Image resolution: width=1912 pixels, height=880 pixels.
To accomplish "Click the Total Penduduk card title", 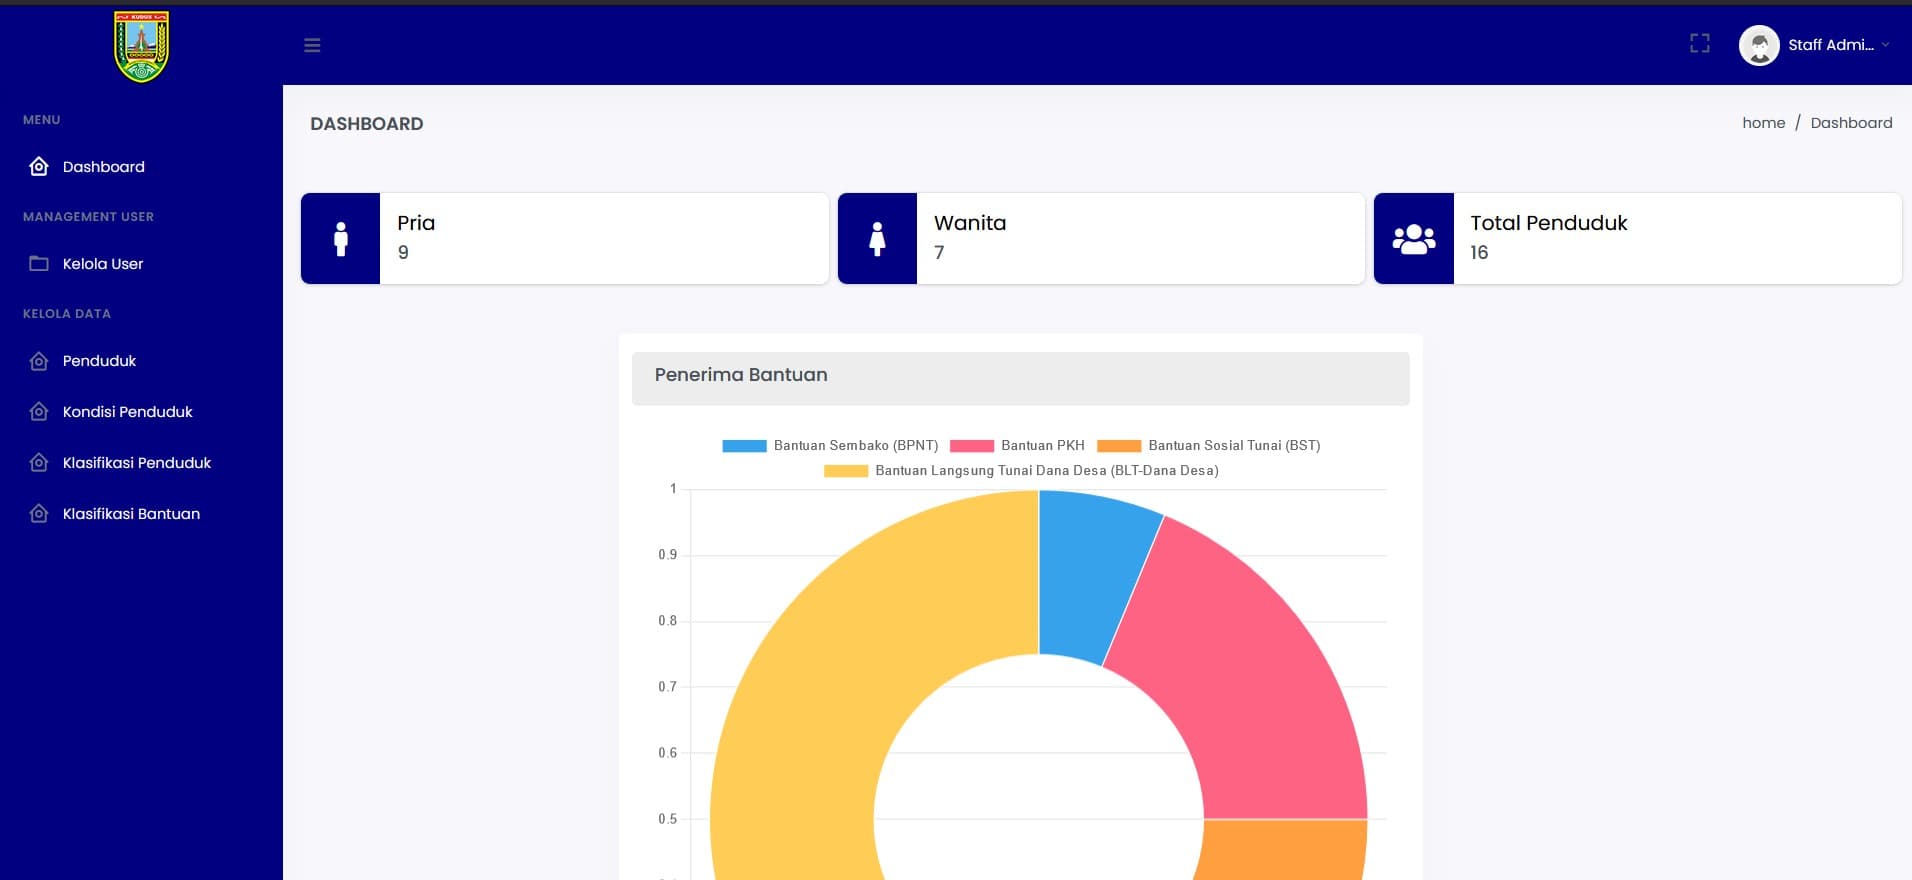I will (1548, 223).
